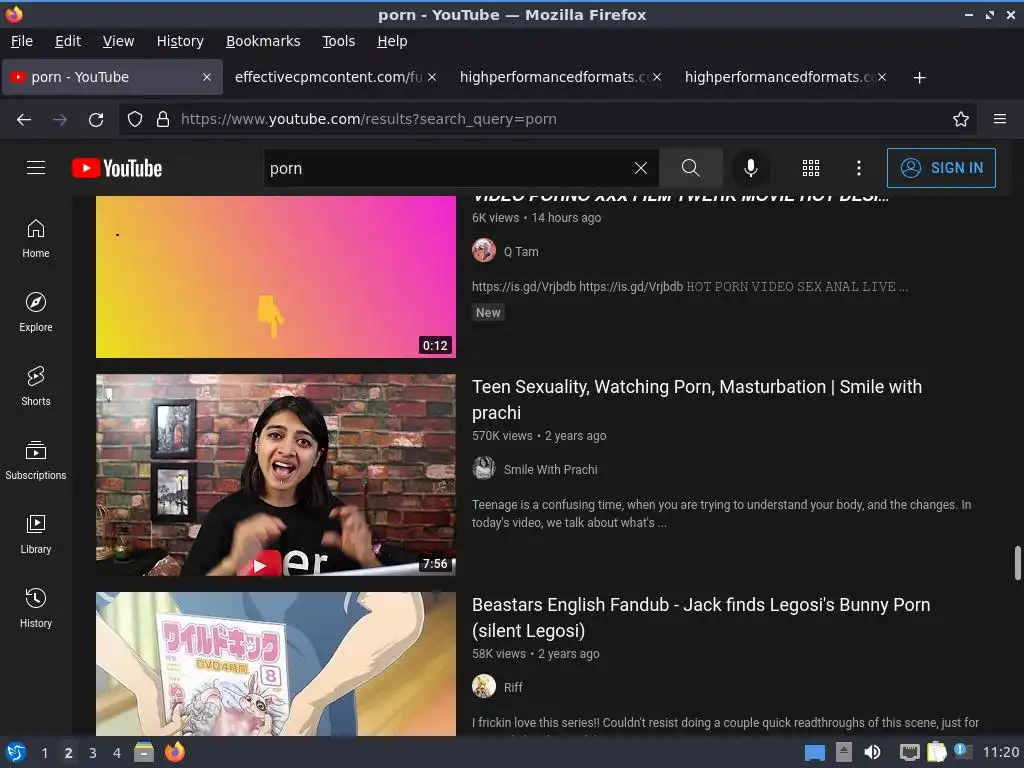This screenshot has width=1024, height=768.
Task: Open the Bookmarks menu
Action: (263, 41)
